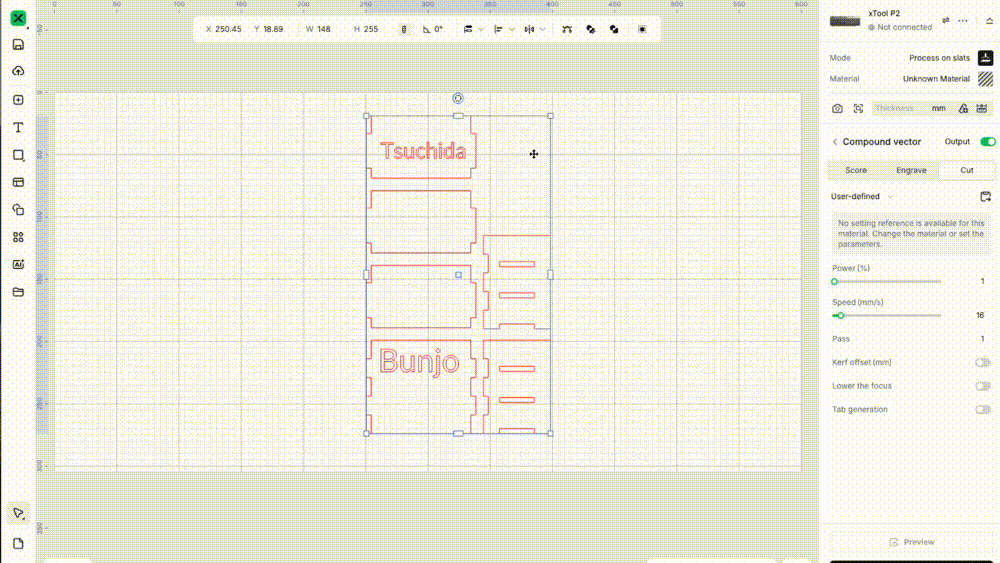Open the apps grid icon in sidebar

click(18, 237)
